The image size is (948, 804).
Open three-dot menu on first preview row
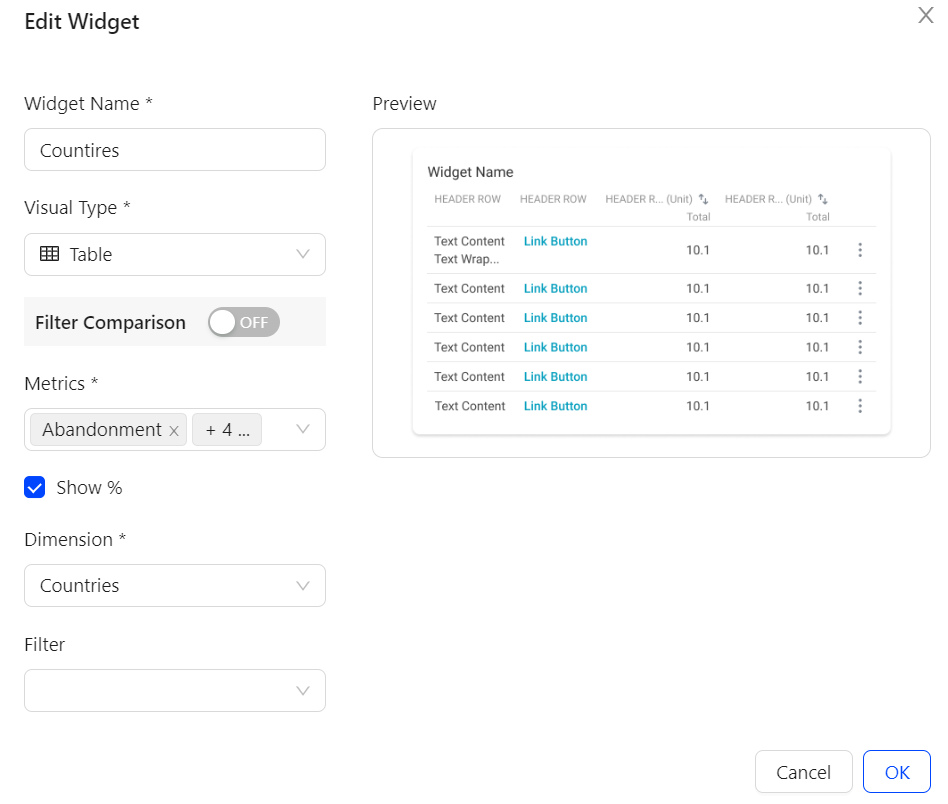[860, 250]
